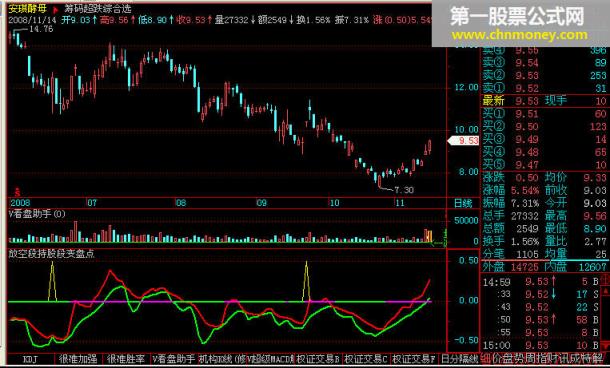
Task: Open the 很准胜率 indicator tab
Action: (126, 359)
